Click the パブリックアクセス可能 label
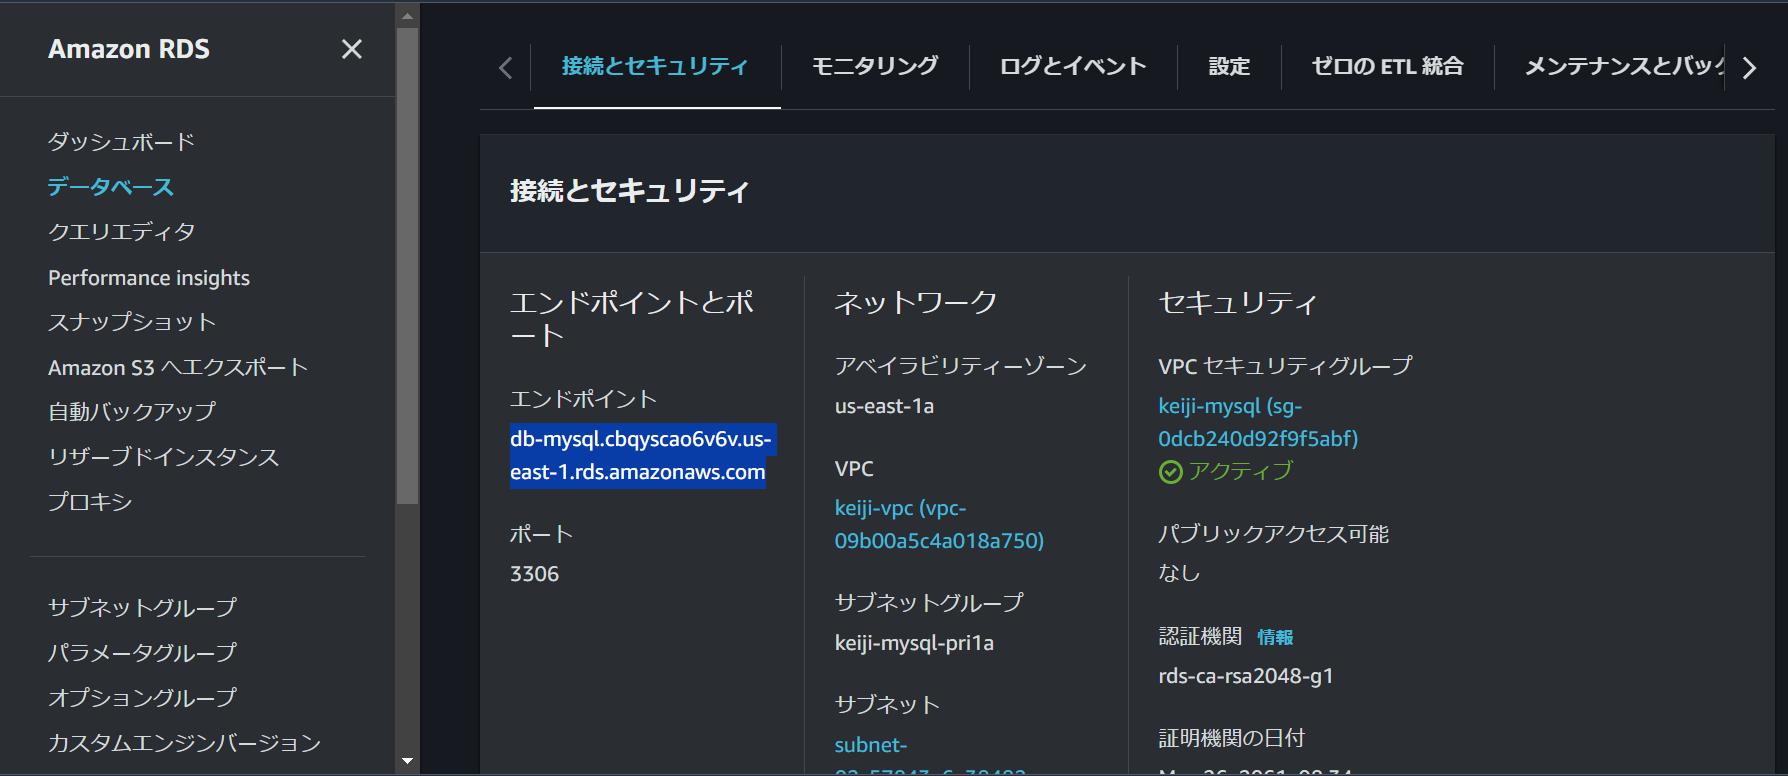 (1274, 534)
